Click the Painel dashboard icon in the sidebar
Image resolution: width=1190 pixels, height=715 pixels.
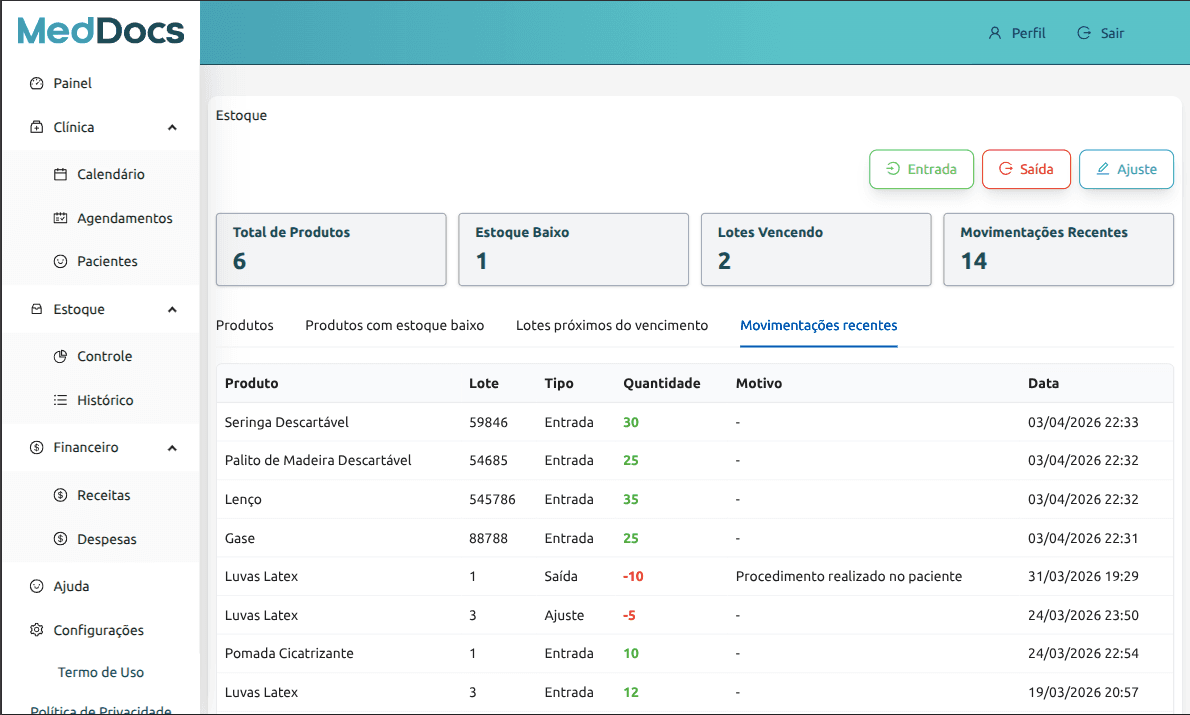(35, 83)
